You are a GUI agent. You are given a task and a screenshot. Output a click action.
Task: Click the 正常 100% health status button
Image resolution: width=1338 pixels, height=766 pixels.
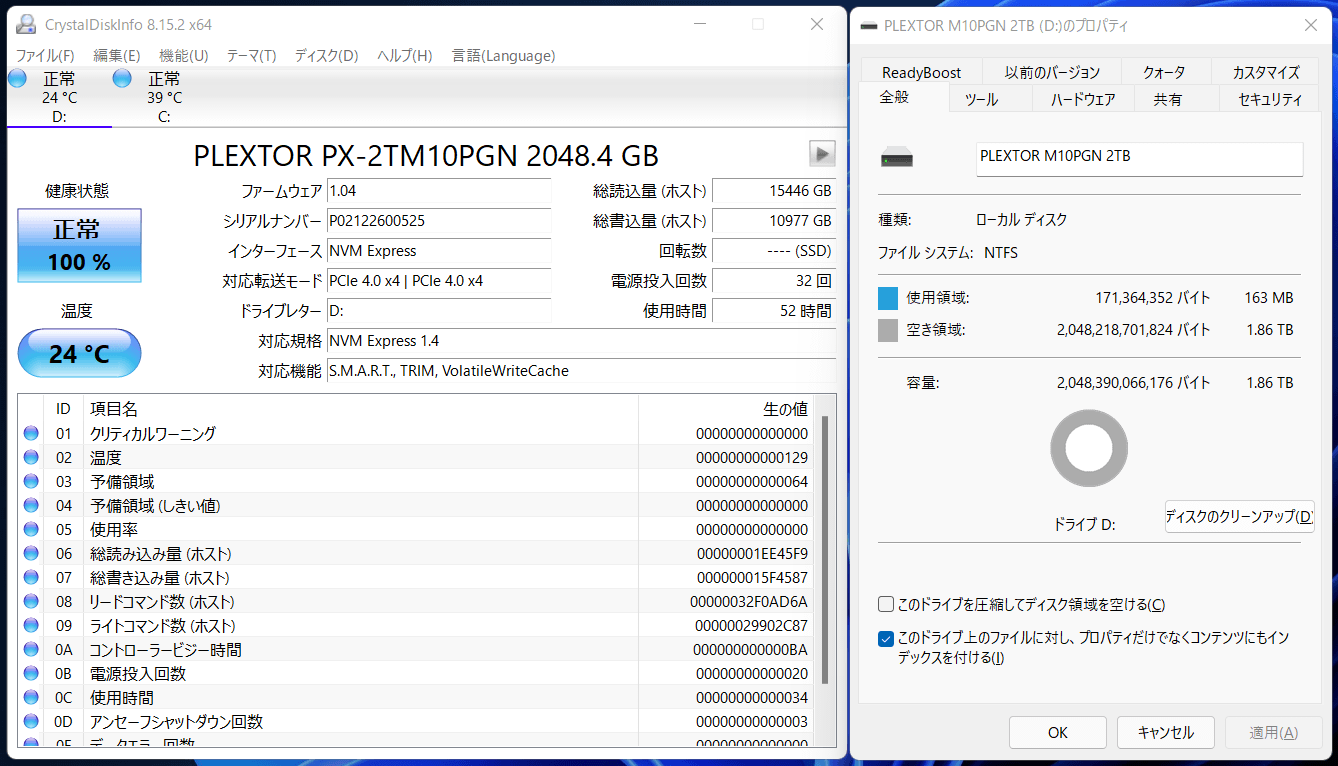click(x=80, y=245)
